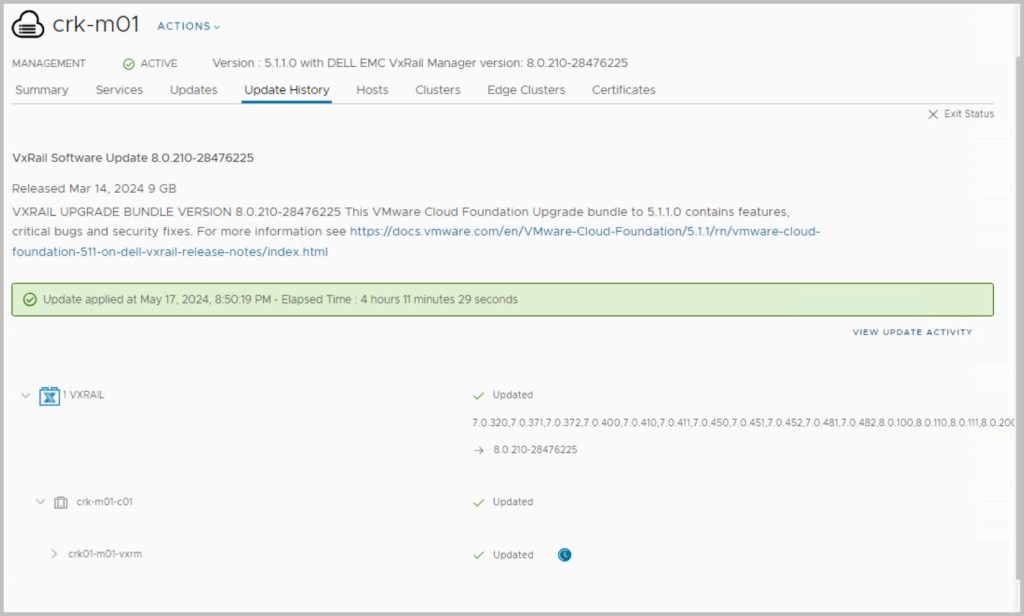Open the ACTIONS dropdown menu

(x=189, y=26)
